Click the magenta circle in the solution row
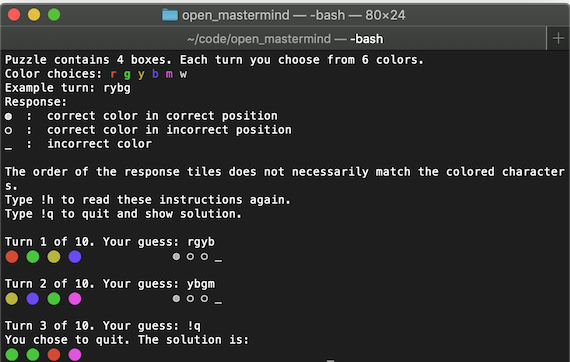 [x=75, y=355]
